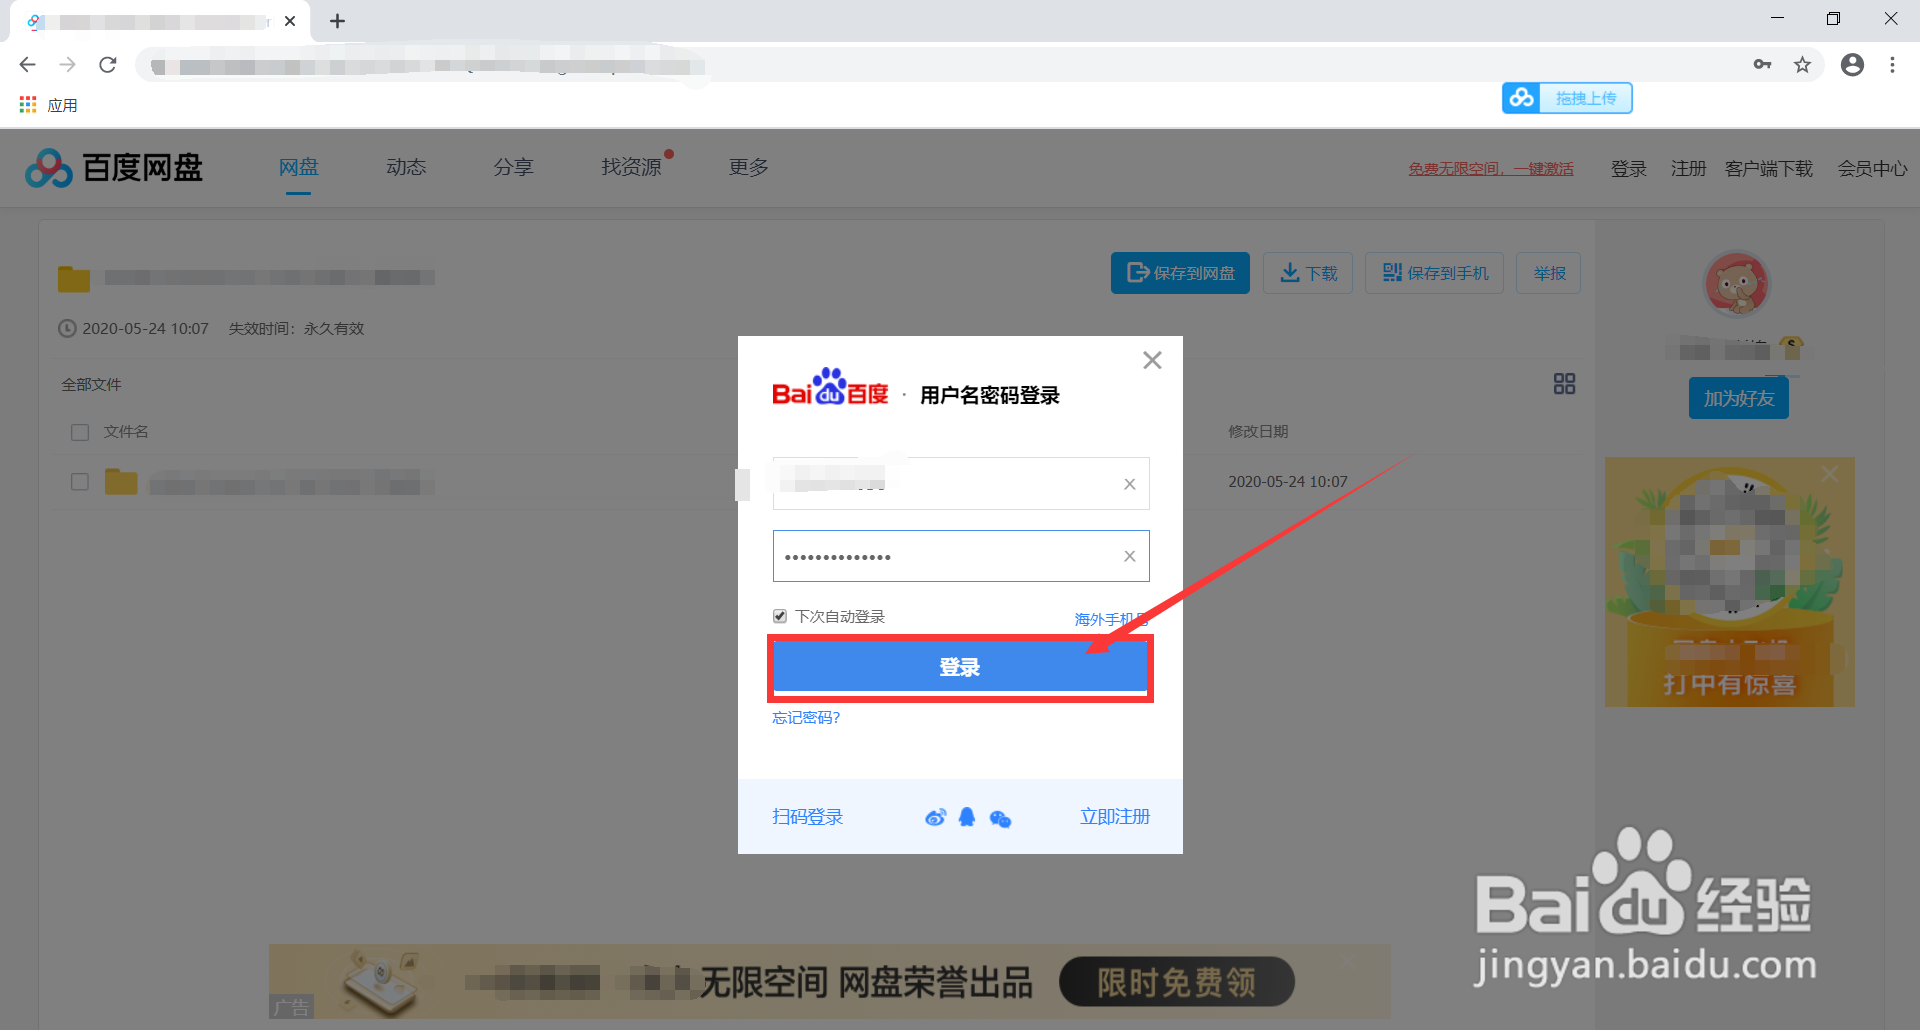
Task: Click the 立即注册 register link
Action: (x=1114, y=817)
